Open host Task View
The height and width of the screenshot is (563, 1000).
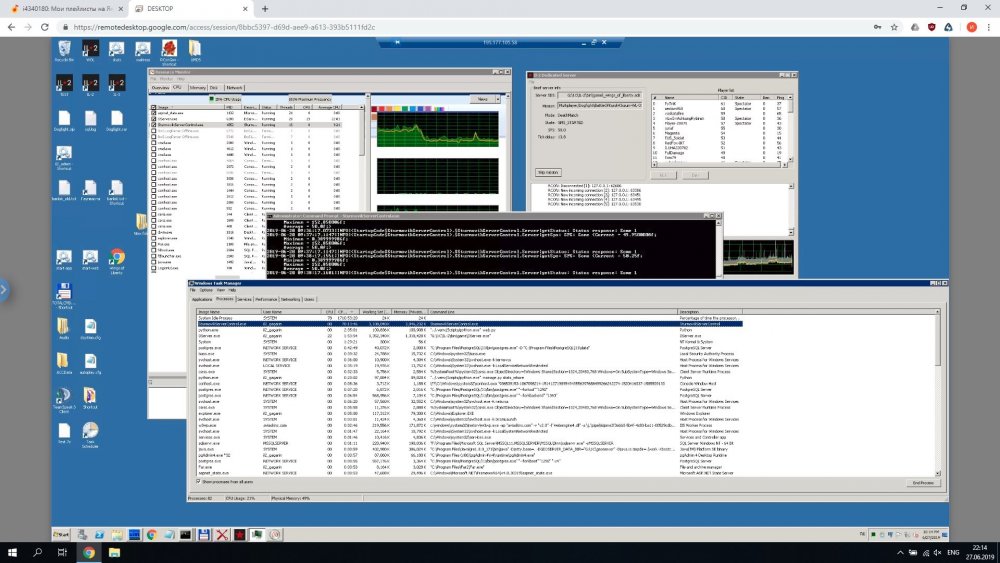click(x=62, y=552)
